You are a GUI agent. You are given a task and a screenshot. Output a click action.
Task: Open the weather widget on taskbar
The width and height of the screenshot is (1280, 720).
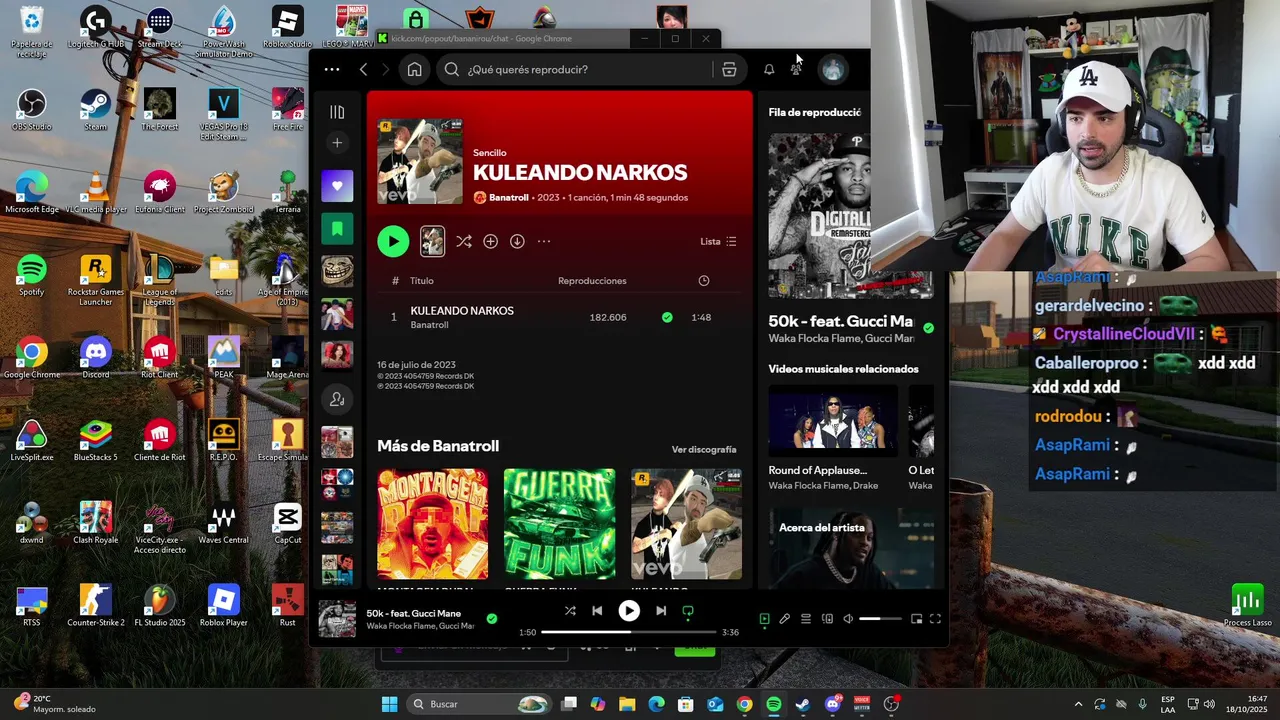point(56,704)
